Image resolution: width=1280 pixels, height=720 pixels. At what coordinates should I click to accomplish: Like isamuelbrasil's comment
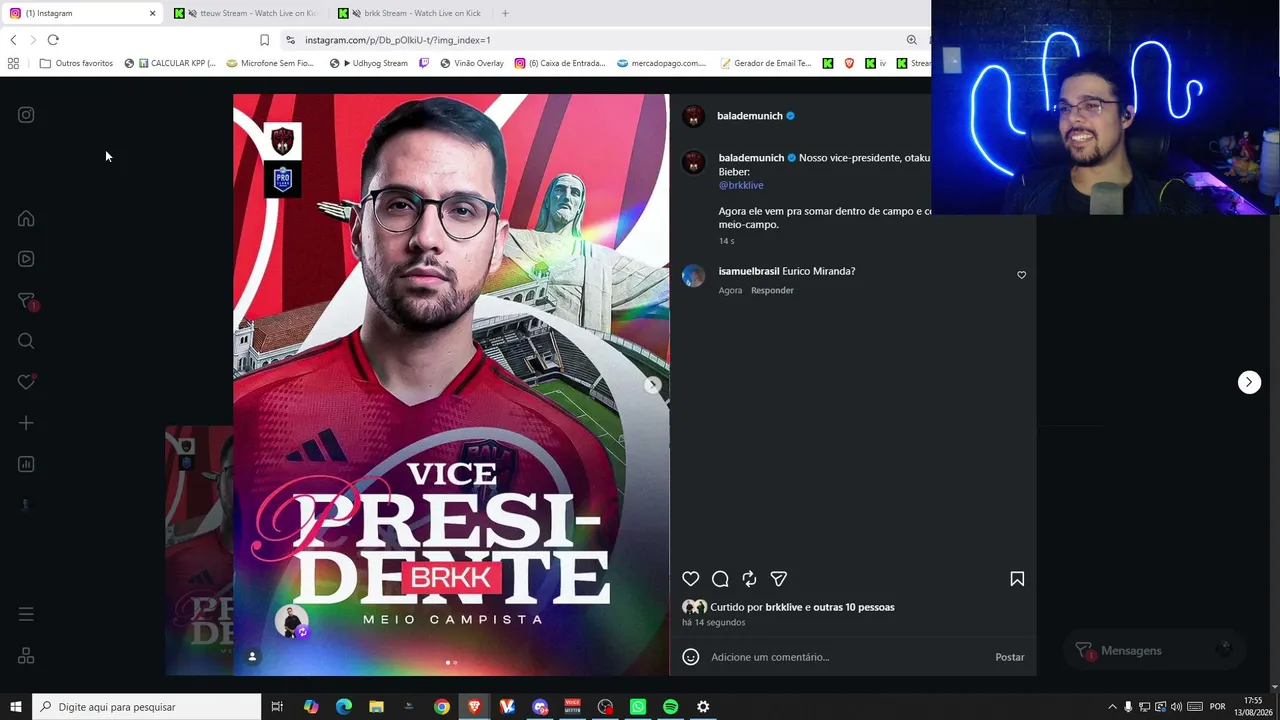coord(1021,275)
